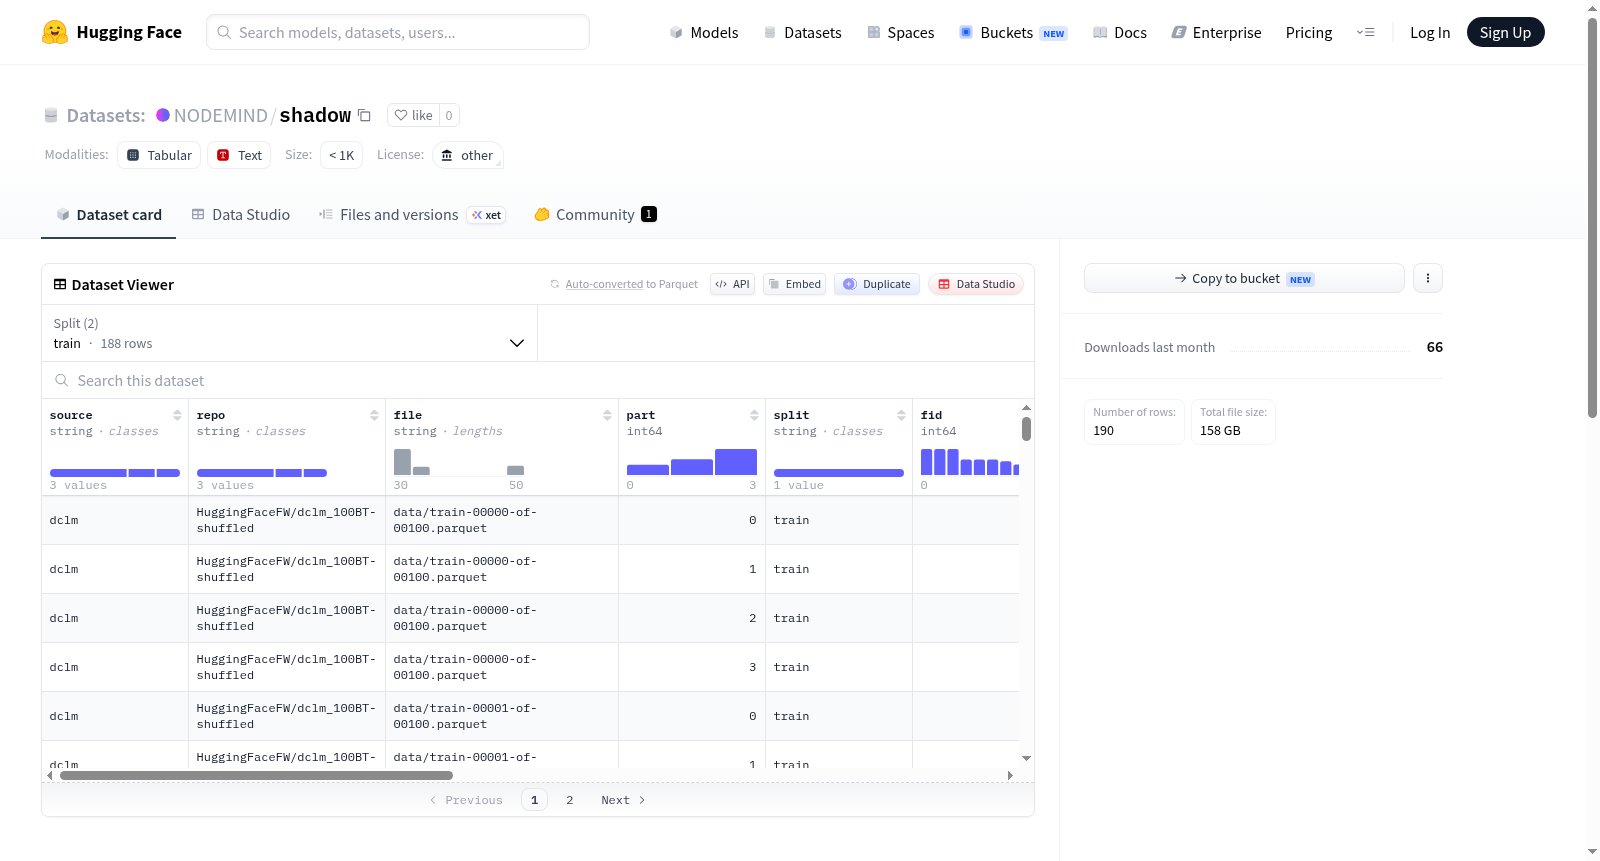Click the Number of rows 190 box

coord(1134,422)
